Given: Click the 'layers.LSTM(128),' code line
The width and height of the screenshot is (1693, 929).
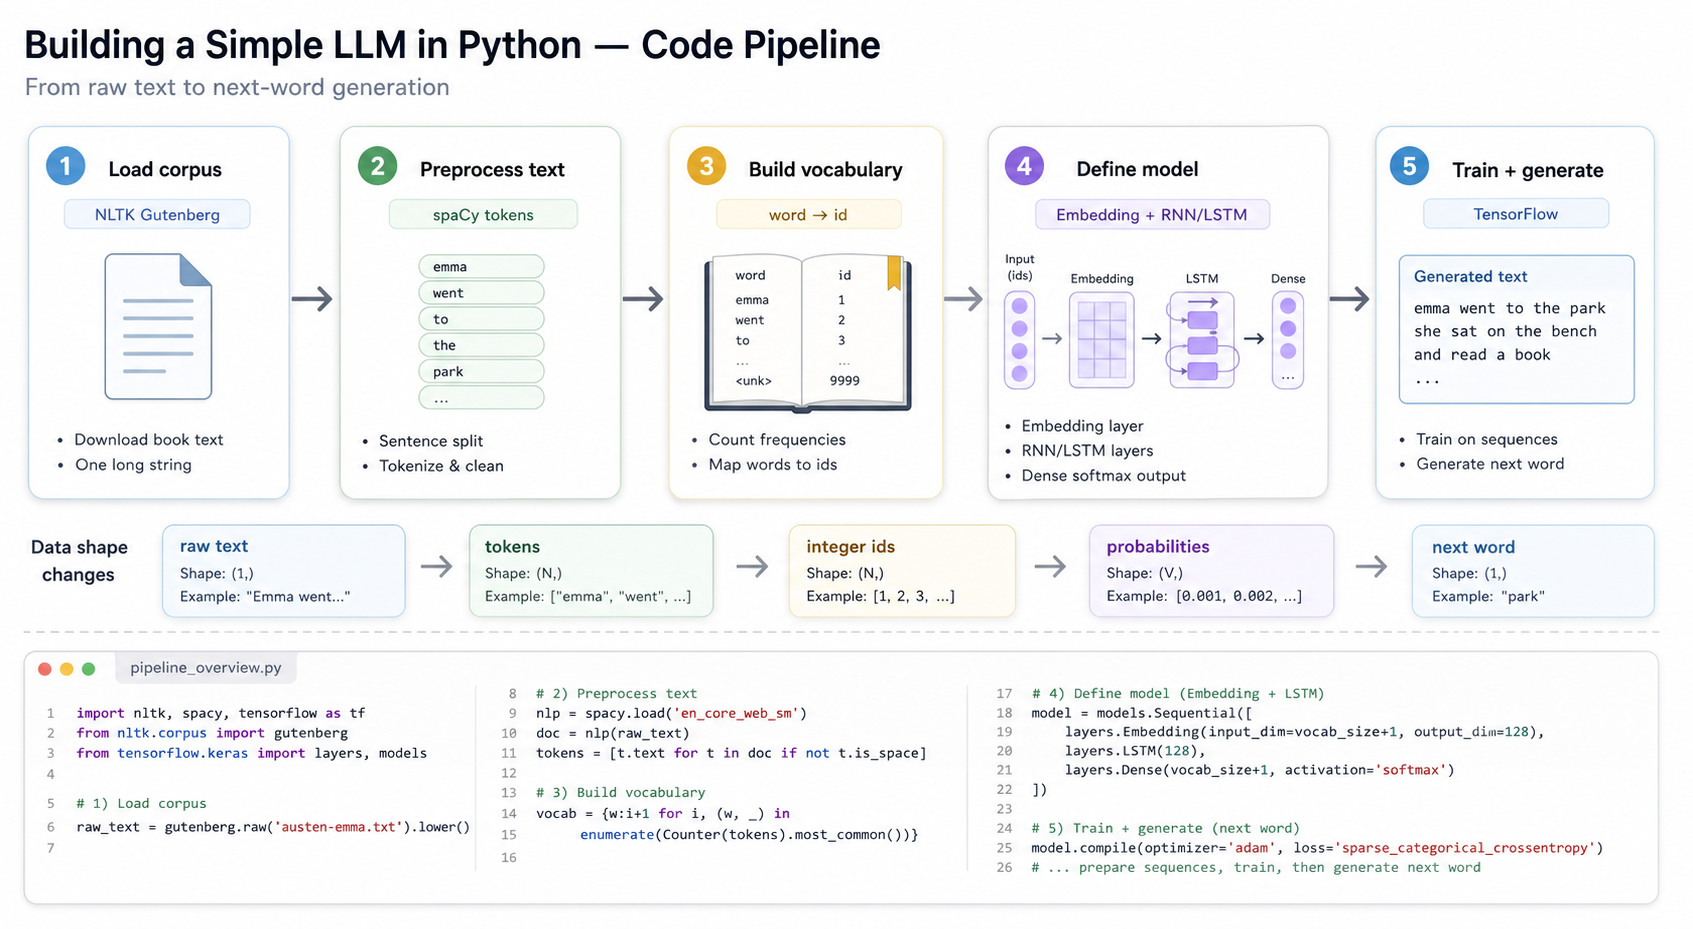Looking at the screenshot, I should coord(1135,750).
